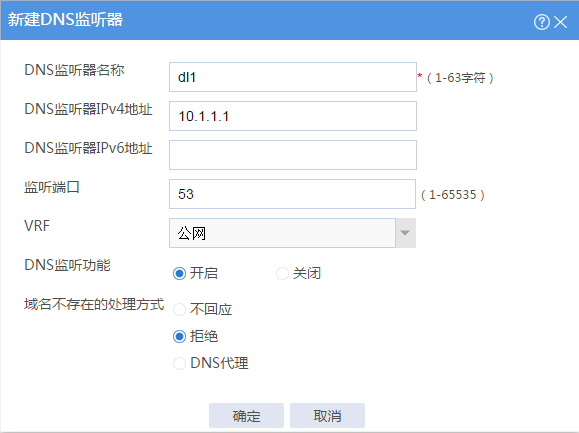Expand the VRF dropdown arrow button
The width and height of the screenshot is (579, 433).
tap(405, 233)
